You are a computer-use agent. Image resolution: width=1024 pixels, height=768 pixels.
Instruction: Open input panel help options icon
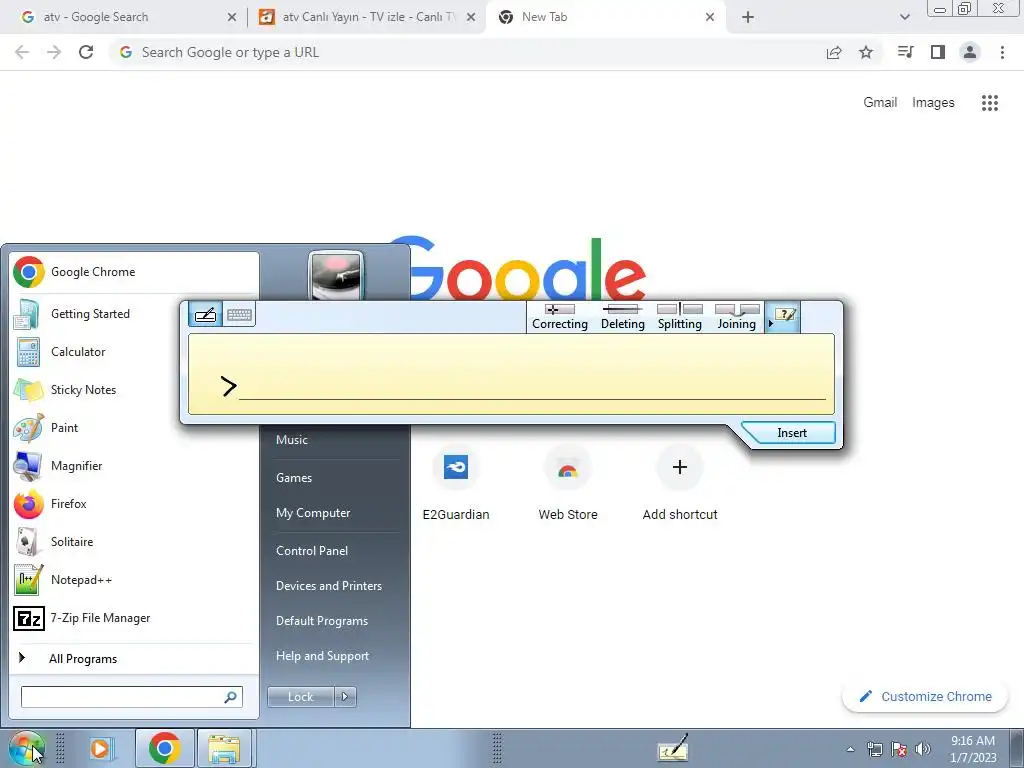click(786, 315)
